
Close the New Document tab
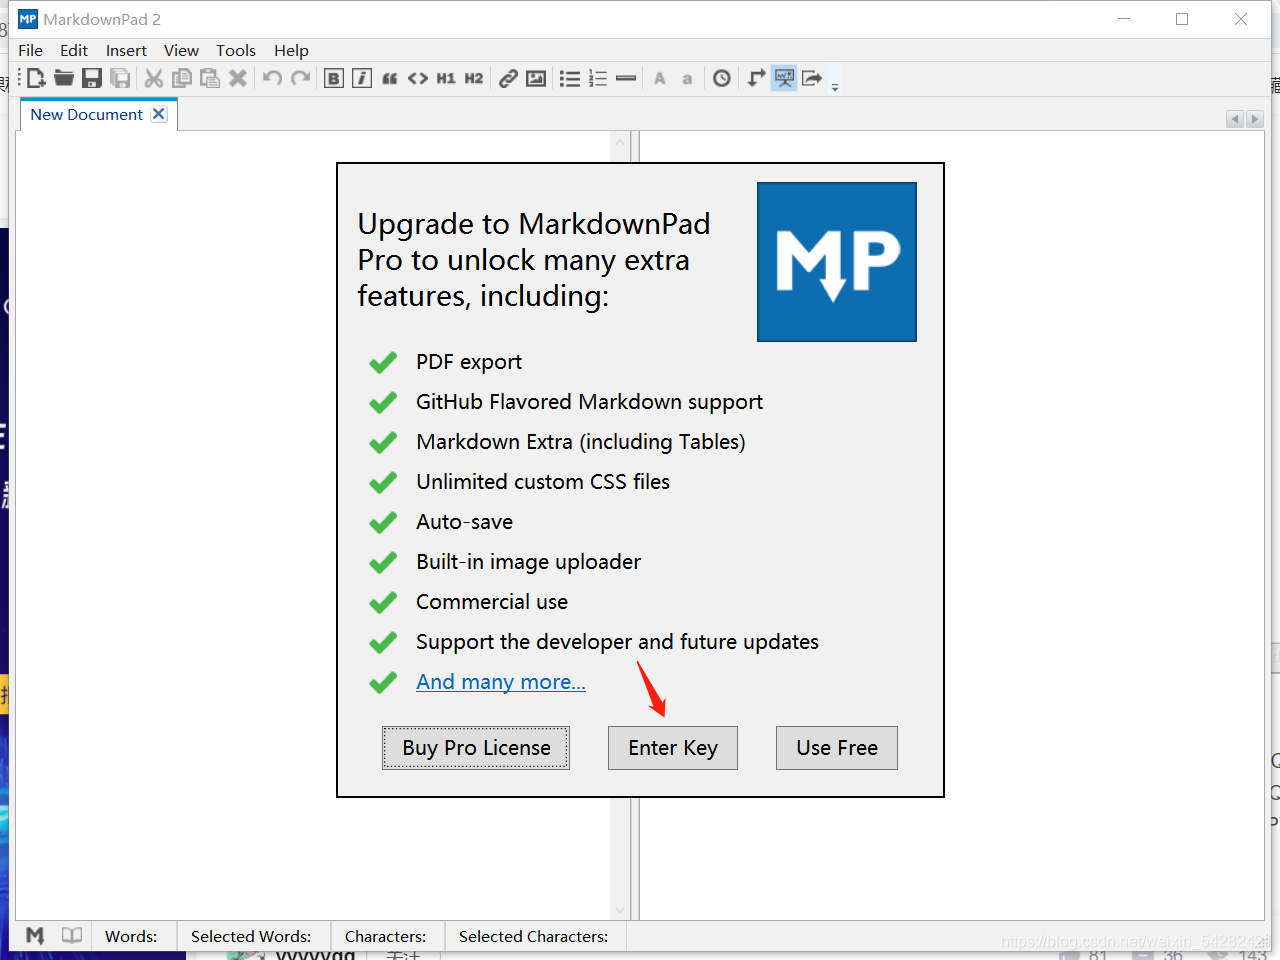[x=159, y=114]
